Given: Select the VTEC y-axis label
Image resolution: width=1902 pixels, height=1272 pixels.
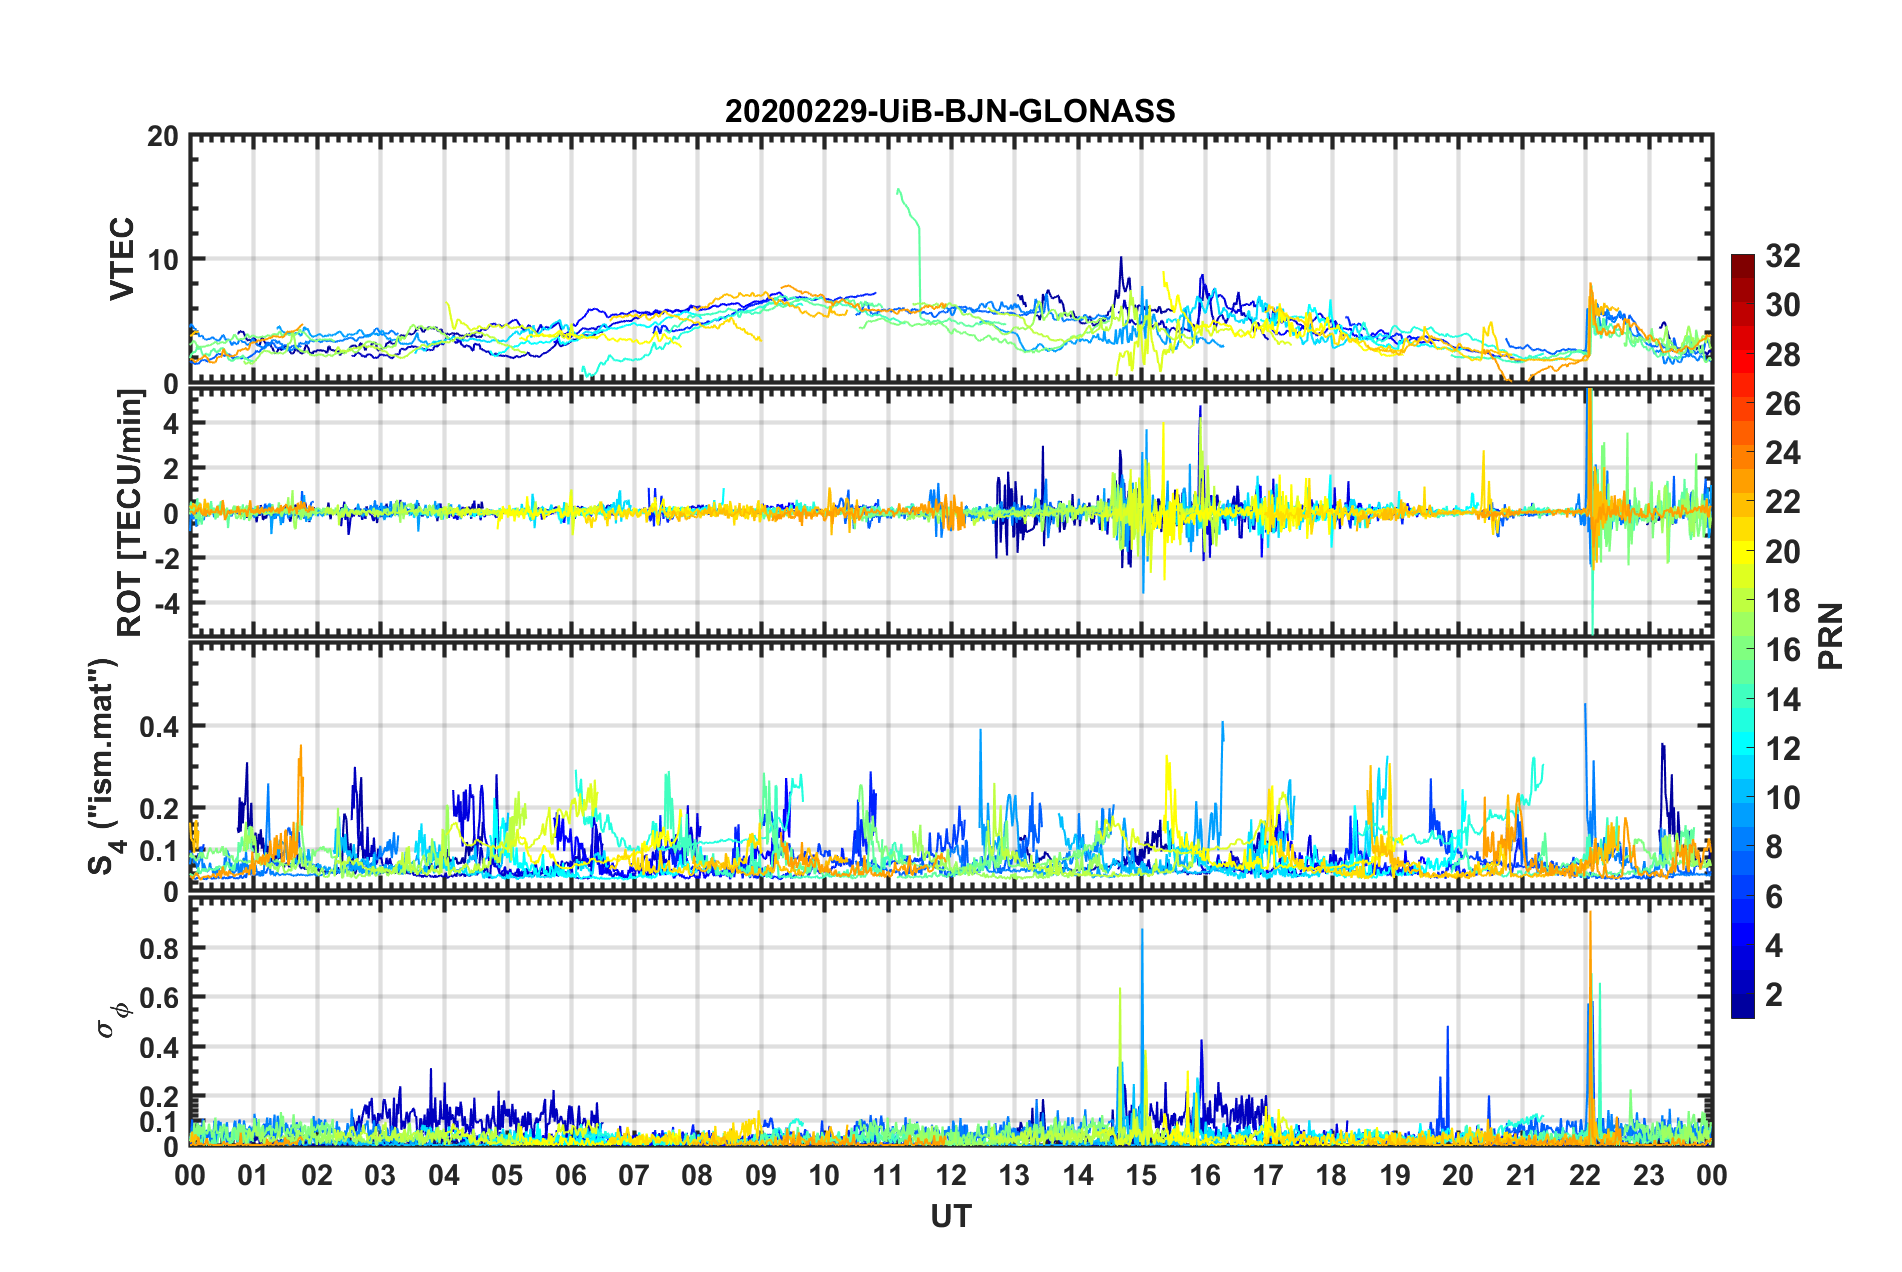Looking at the screenshot, I should (x=122, y=259).
